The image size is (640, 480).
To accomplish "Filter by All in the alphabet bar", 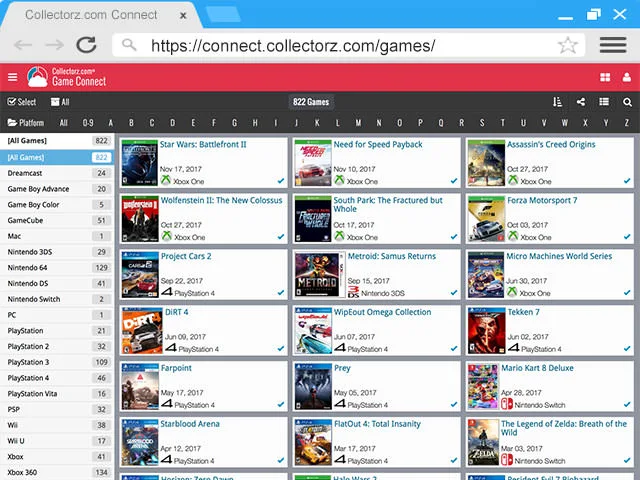I will tap(64, 123).
